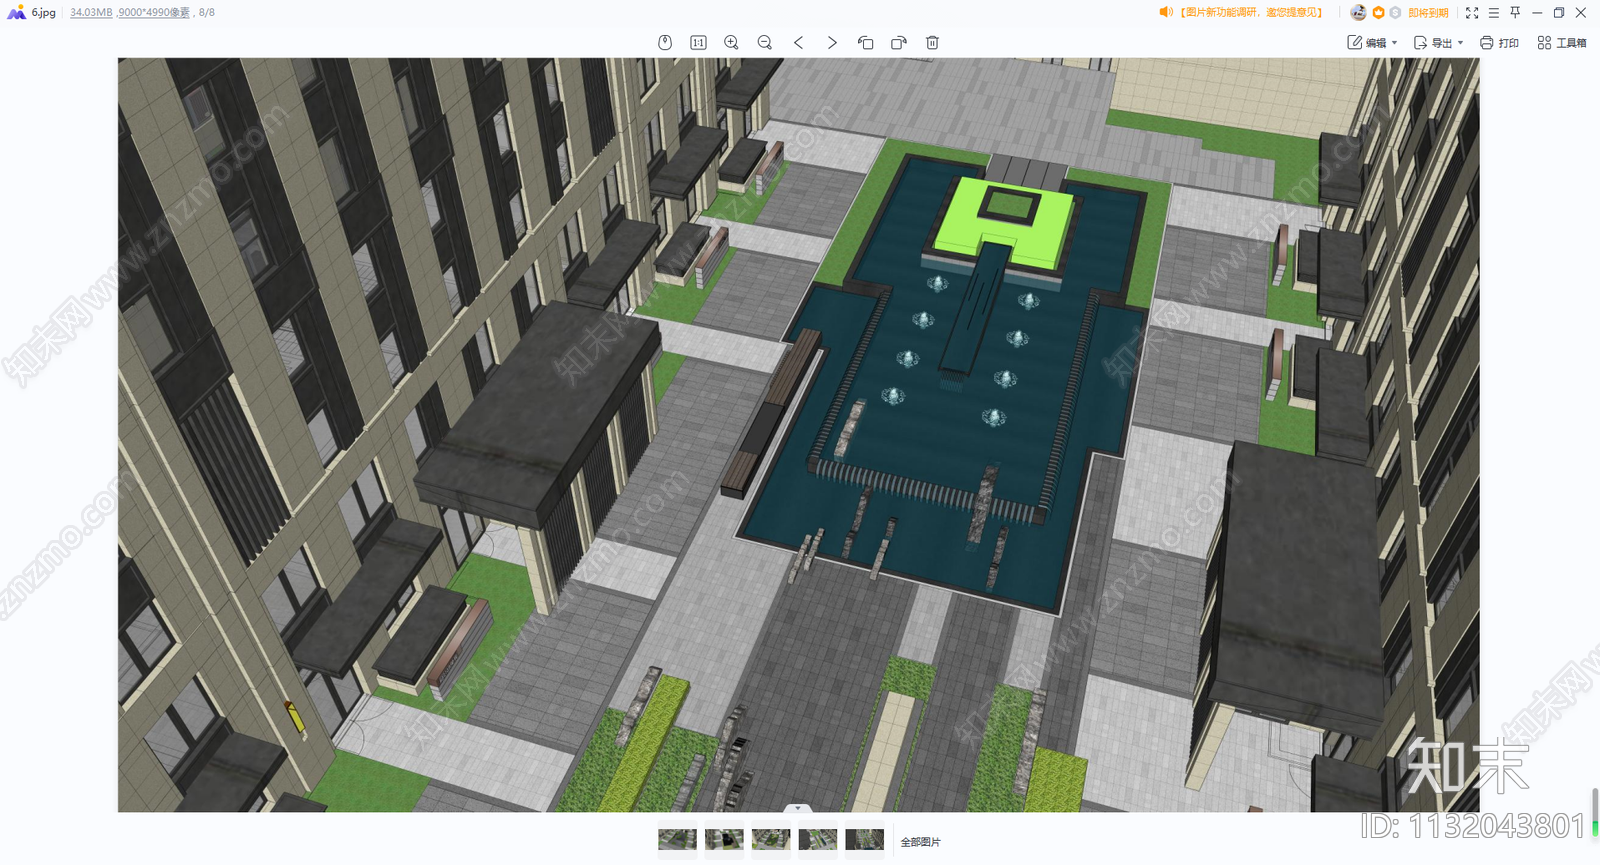
Task: Select the fourth thumbnail in the strip
Action: (x=818, y=840)
